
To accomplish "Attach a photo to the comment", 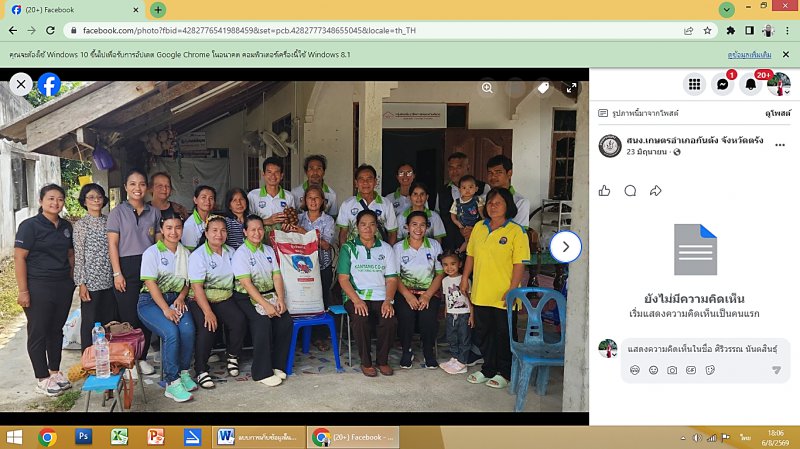I will (x=672, y=370).
